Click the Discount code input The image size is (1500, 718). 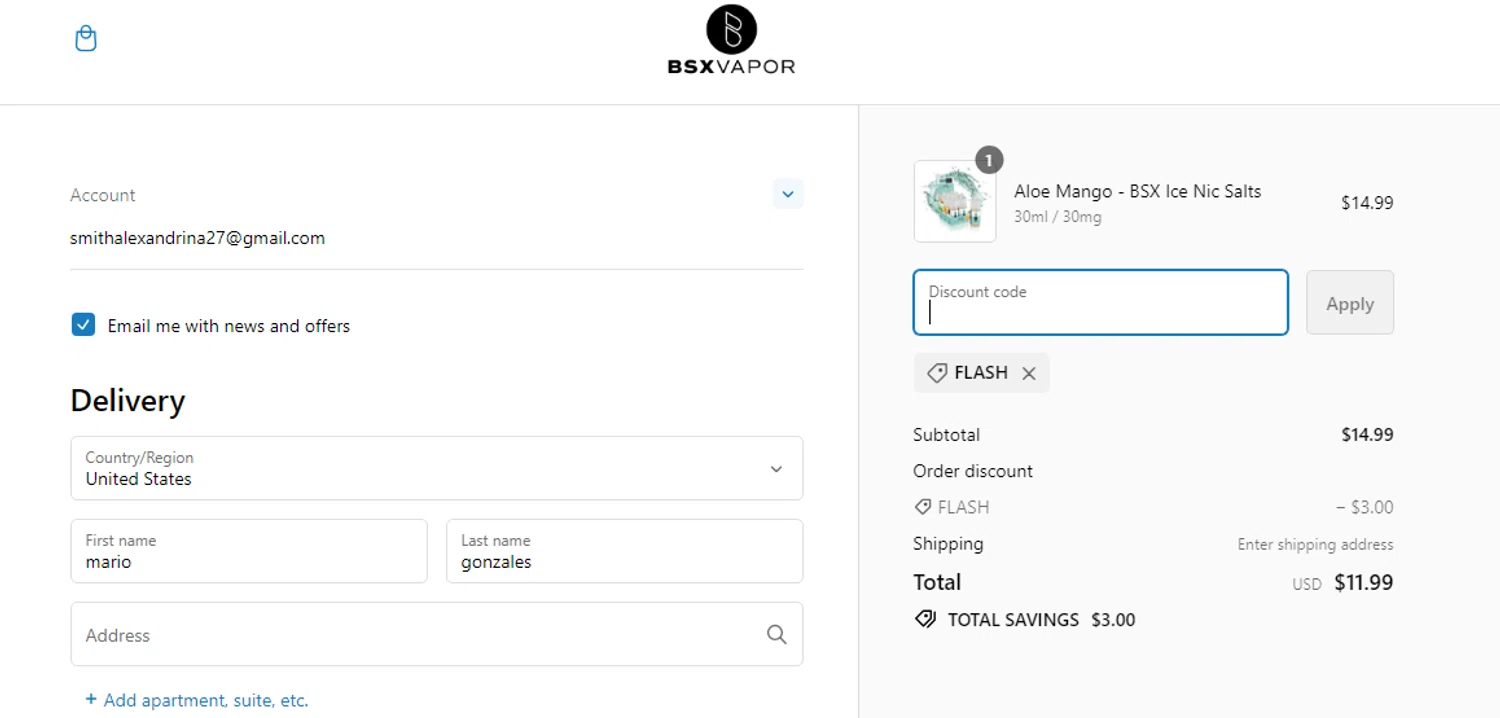[1100, 302]
